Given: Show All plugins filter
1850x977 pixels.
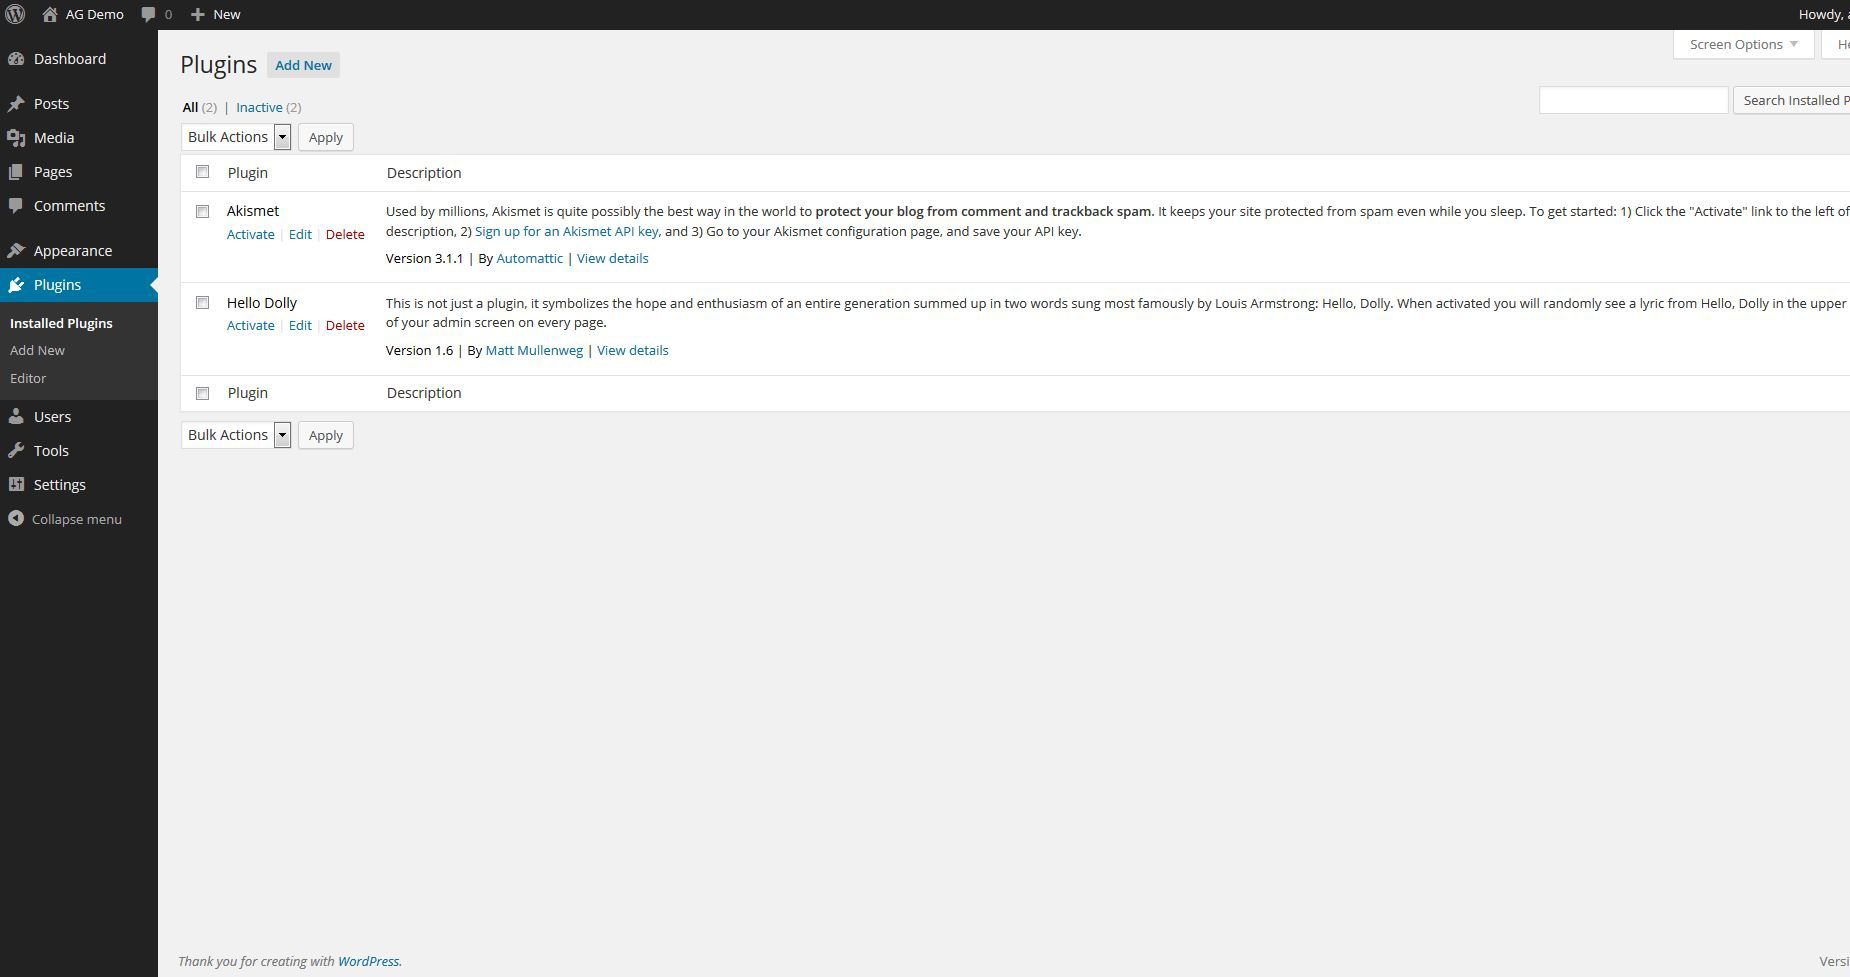Looking at the screenshot, I should point(190,107).
